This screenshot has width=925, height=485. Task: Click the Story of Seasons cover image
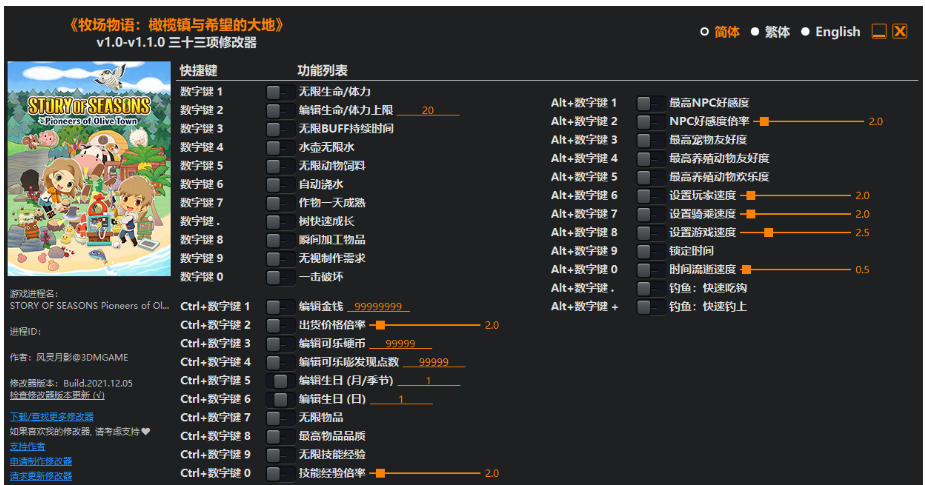89,169
